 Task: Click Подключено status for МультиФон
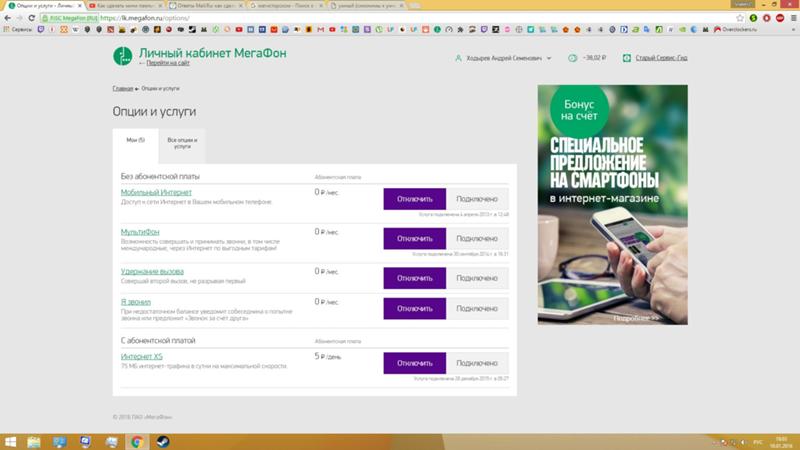pos(477,239)
